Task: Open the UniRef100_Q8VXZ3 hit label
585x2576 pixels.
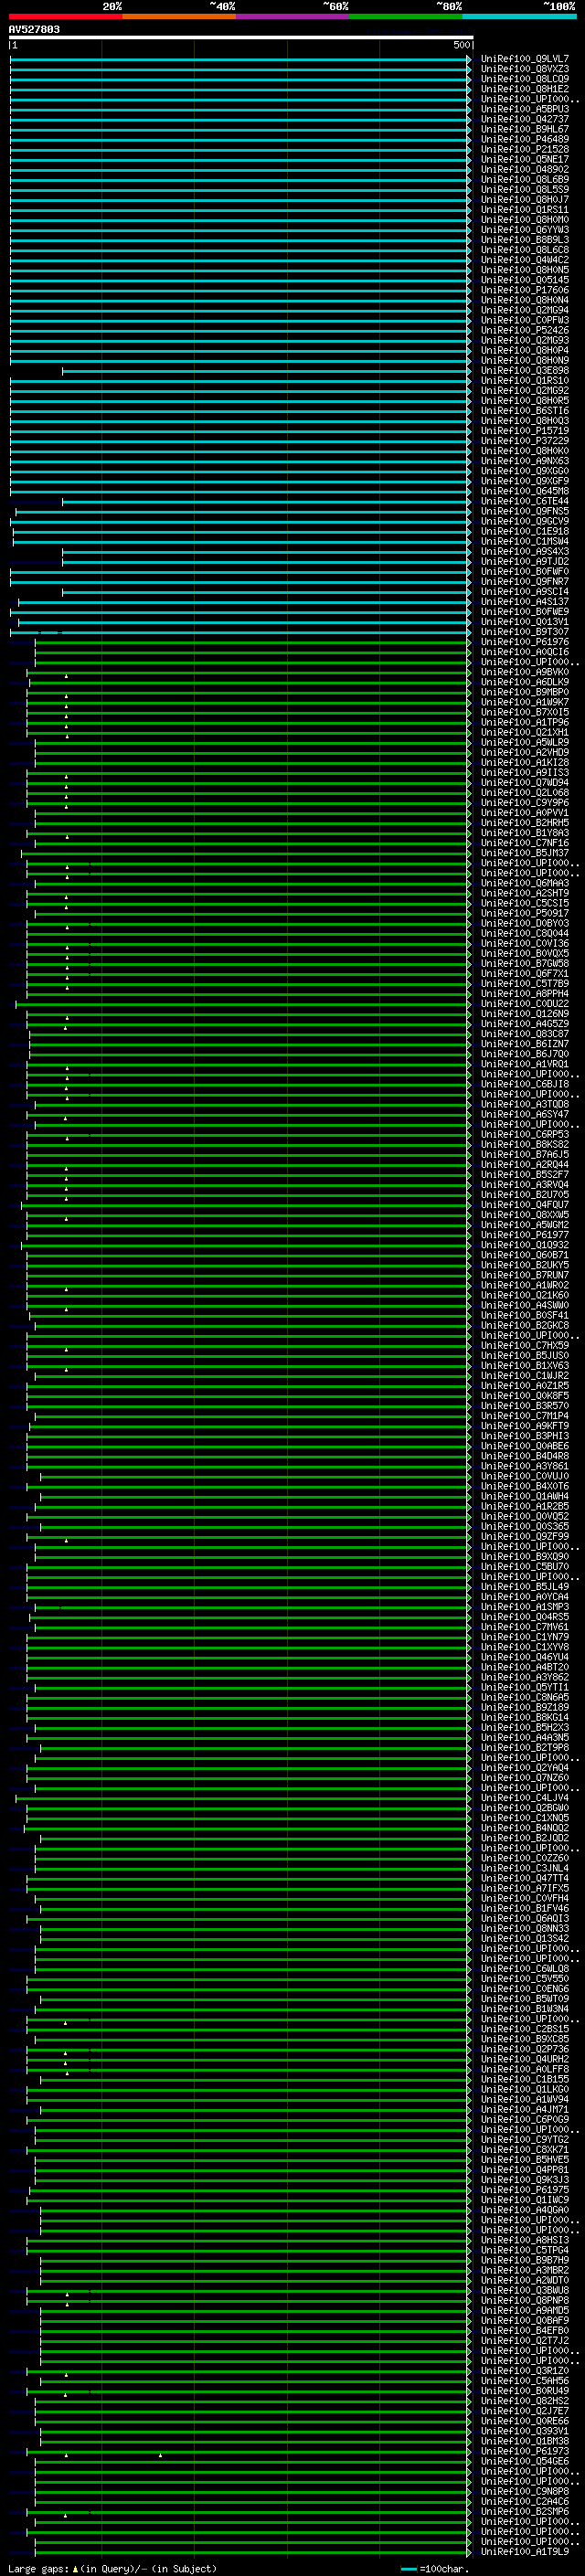Action: (x=525, y=70)
